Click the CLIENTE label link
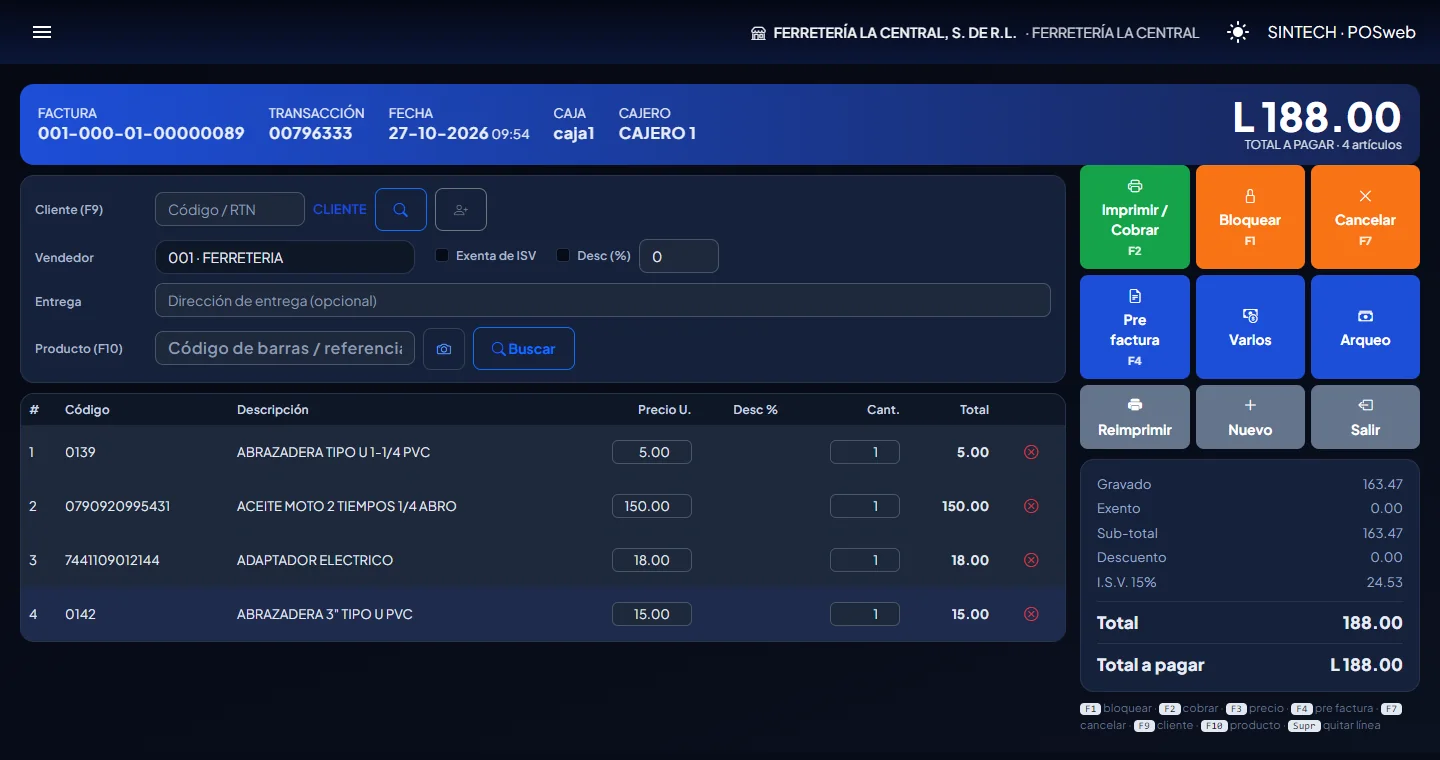1440x760 pixels. (340, 210)
